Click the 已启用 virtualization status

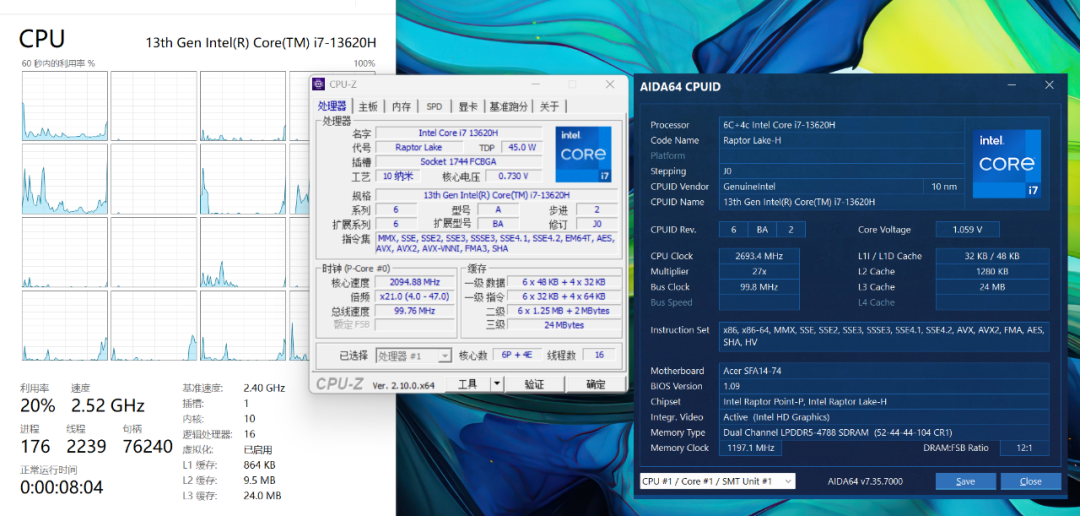(258, 449)
